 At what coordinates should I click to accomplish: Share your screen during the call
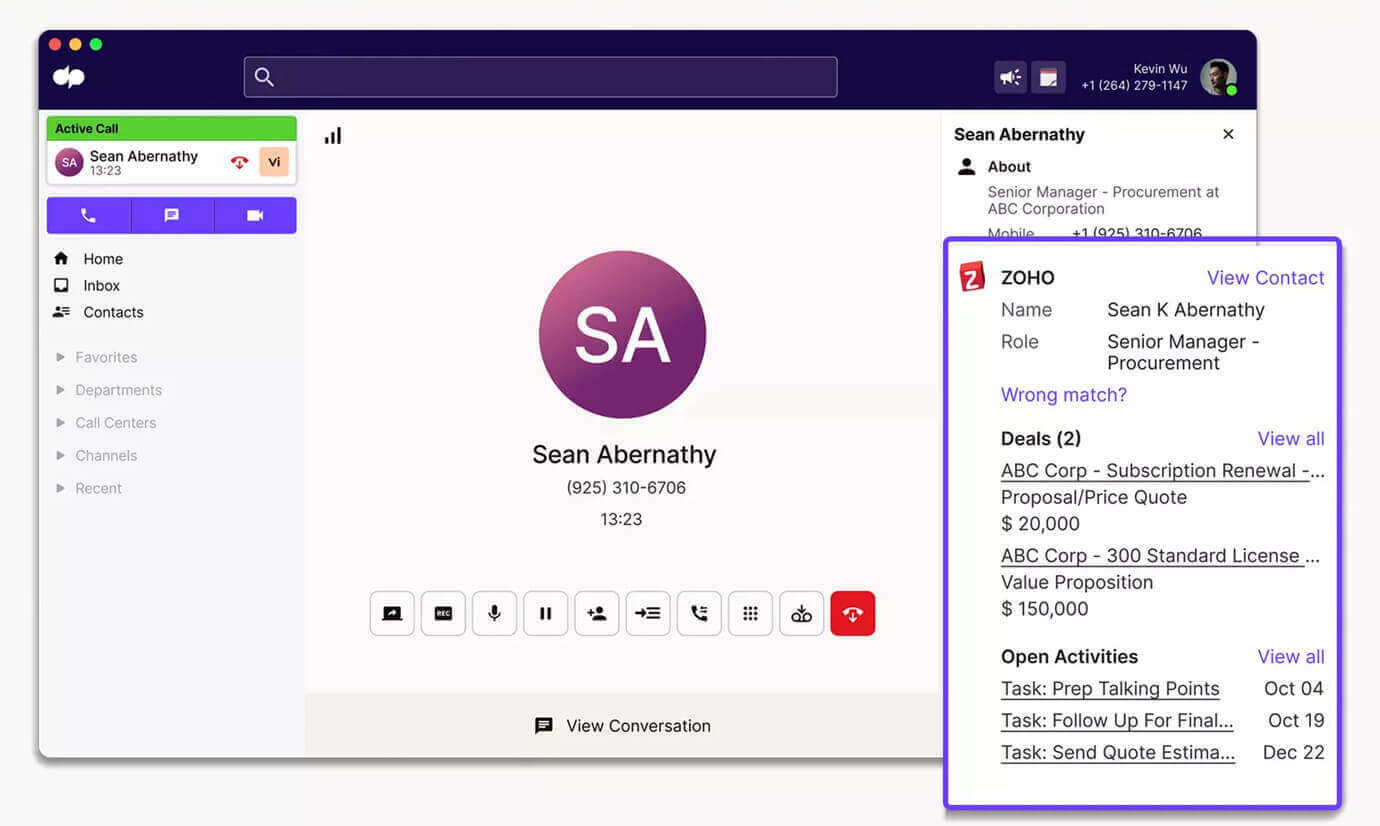pos(391,613)
